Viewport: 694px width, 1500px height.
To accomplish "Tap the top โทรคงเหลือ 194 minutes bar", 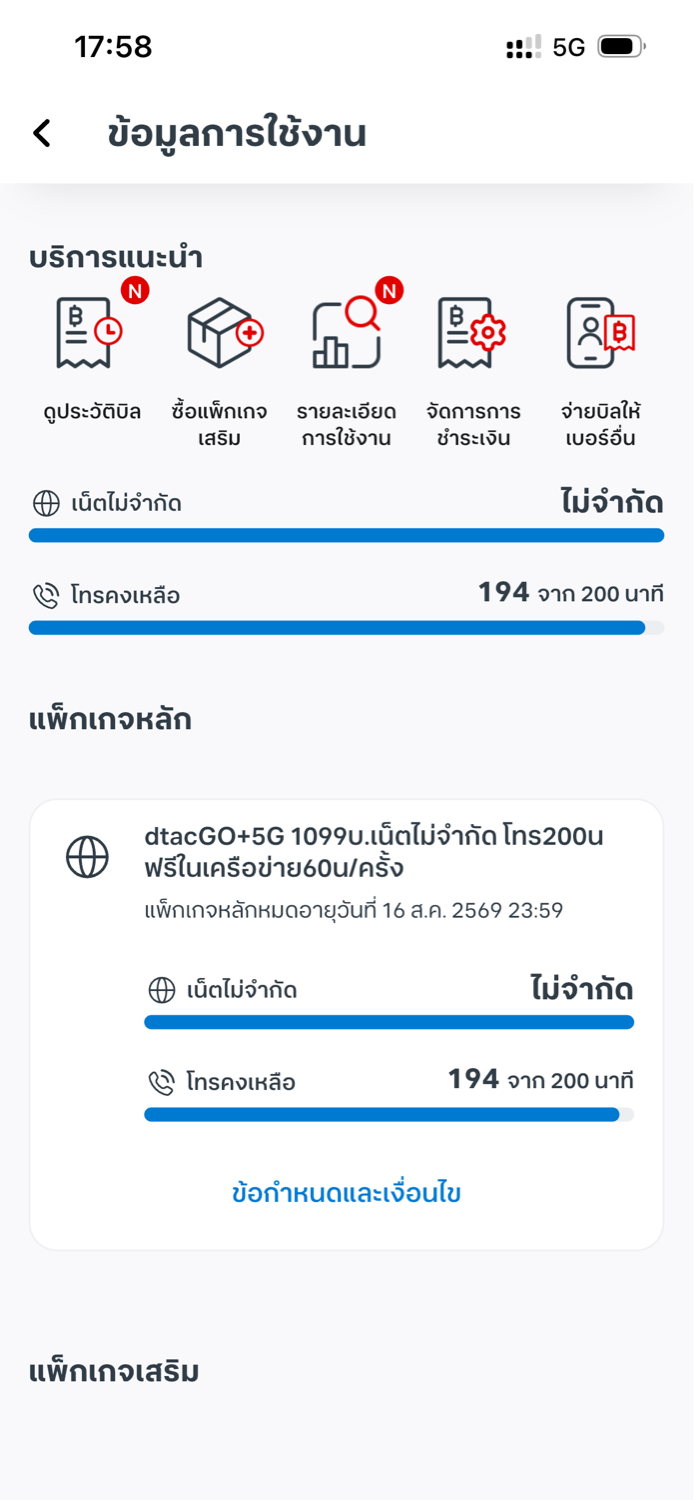I will [x=346, y=628].
